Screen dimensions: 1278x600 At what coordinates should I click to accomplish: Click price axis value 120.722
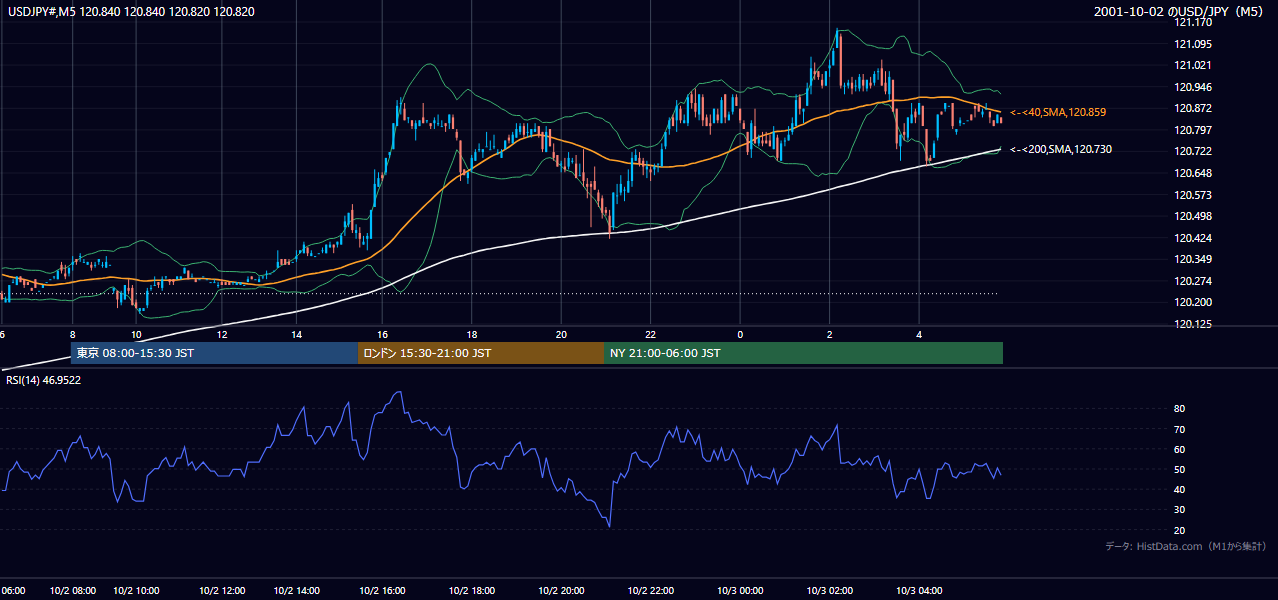coord(1194,151)
